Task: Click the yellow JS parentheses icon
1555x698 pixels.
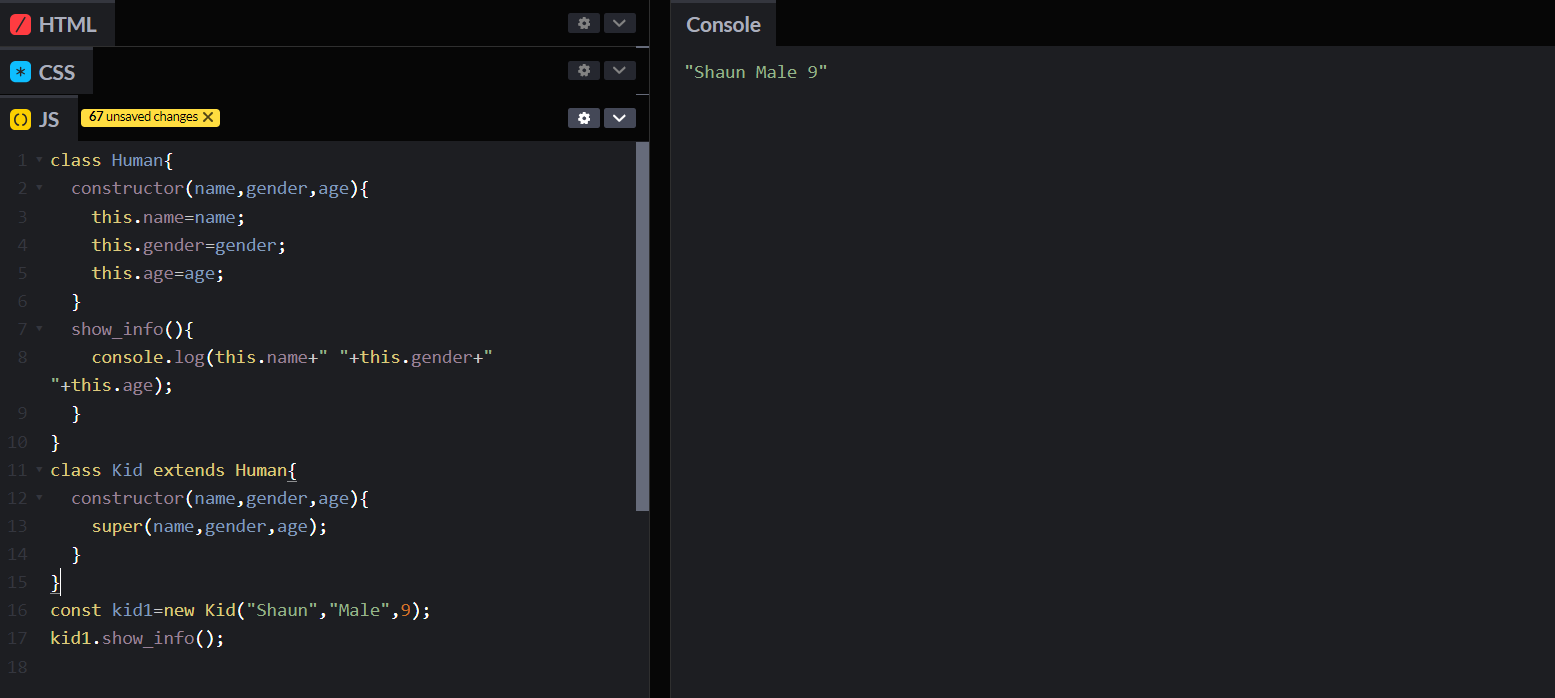Action: 20,120
